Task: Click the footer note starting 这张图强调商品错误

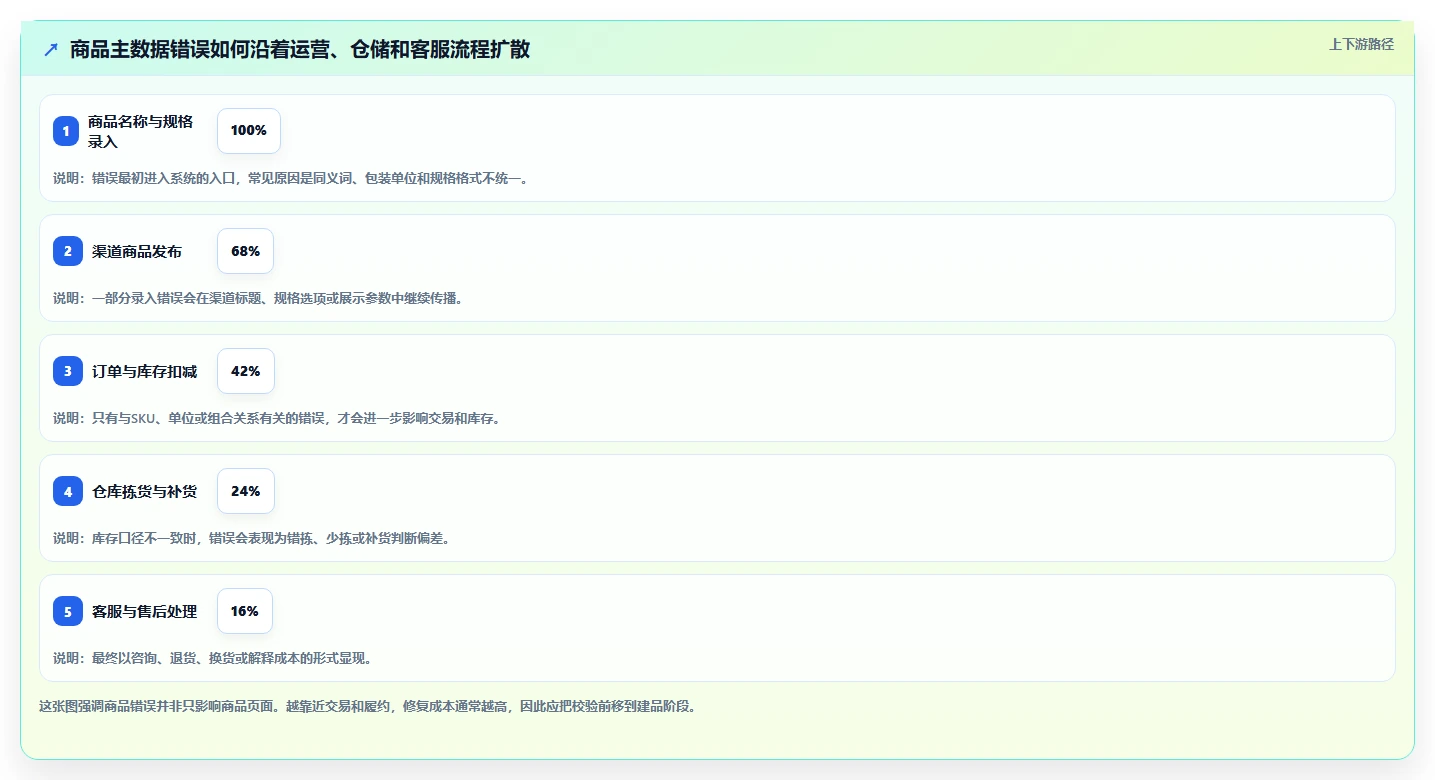Action: coord(367,706)
